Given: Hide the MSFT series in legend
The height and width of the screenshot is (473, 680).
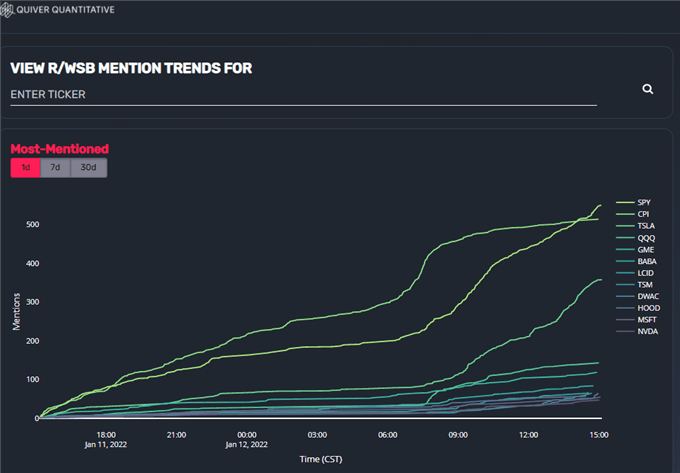Looking at the screenshot, I should (637, 320).
